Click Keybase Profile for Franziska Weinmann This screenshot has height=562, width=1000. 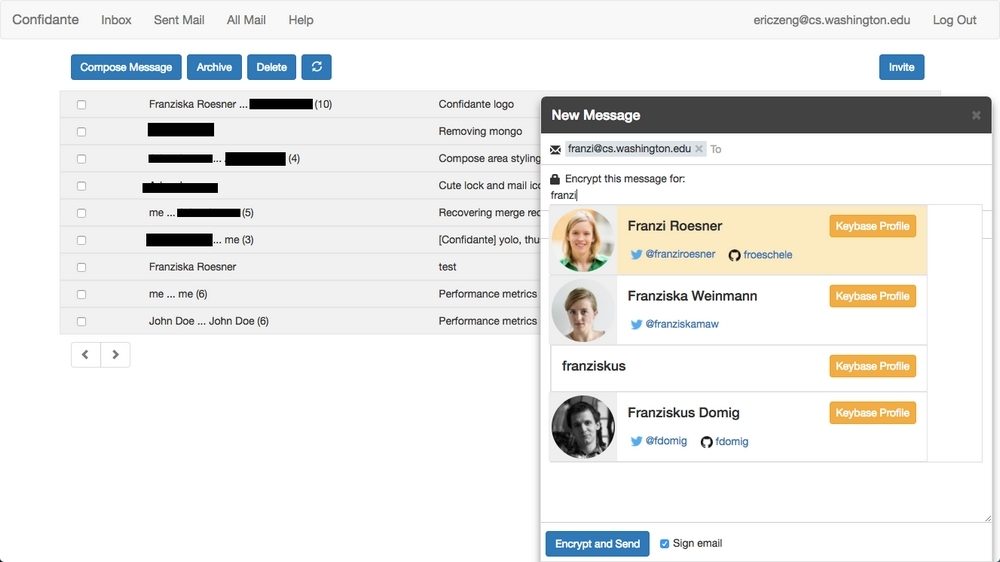pyautogui.click(x=872, y=296)
